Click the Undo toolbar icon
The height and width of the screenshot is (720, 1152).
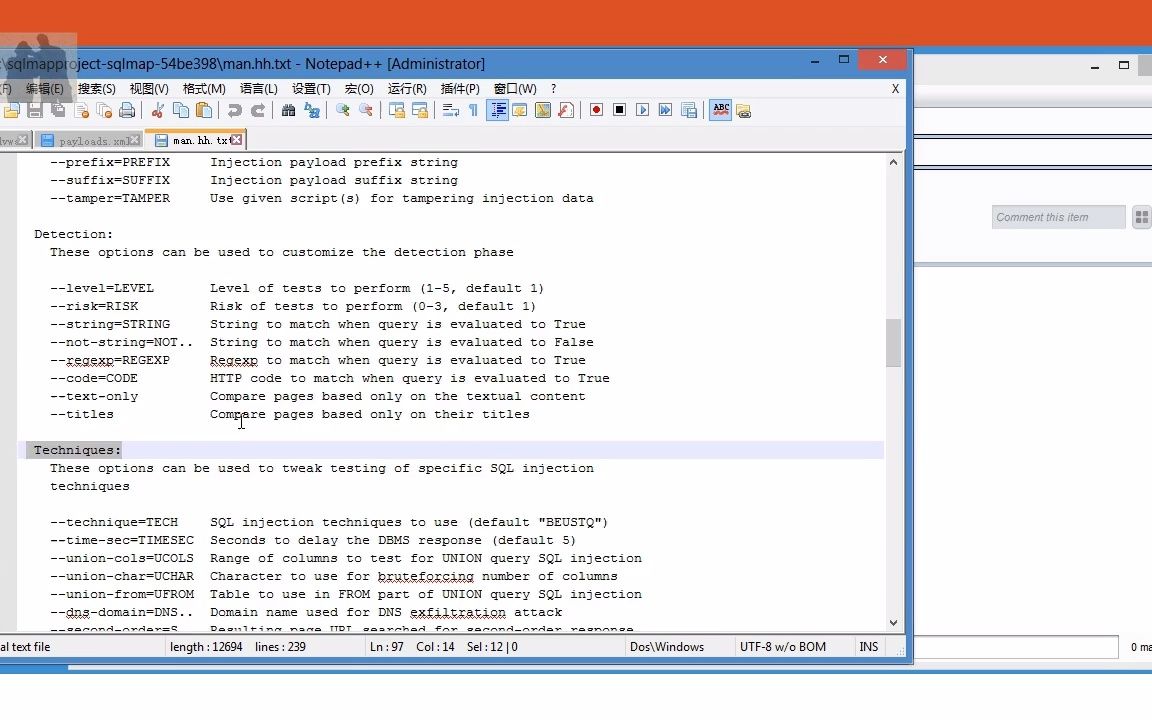click(x=235, y=110)
